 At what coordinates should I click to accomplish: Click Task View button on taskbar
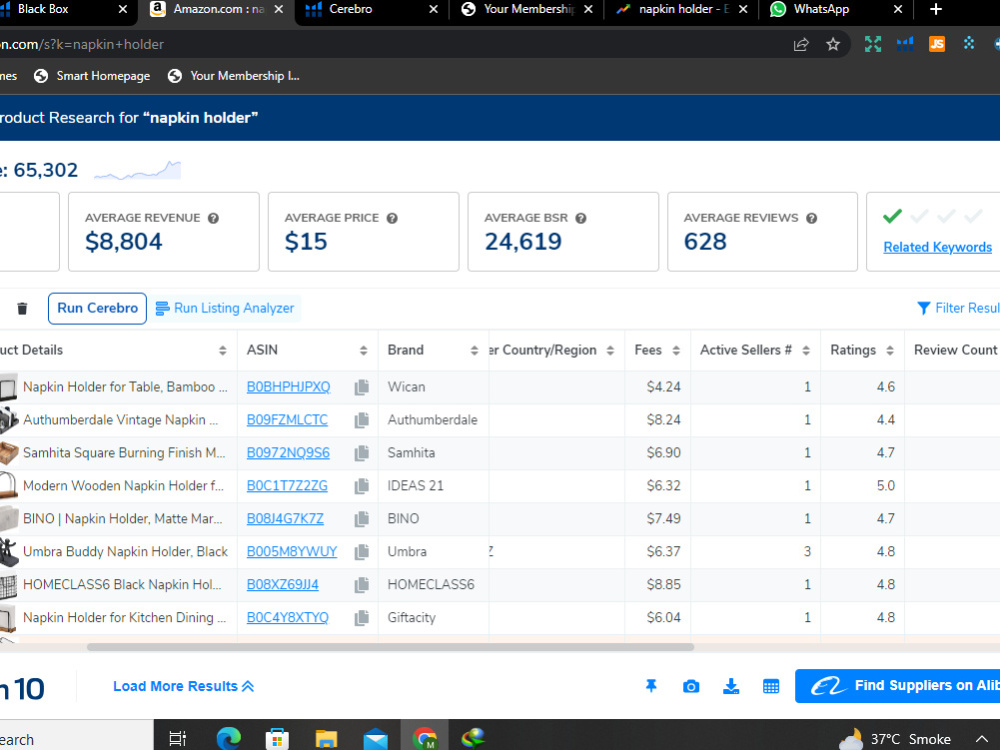tap(177, 739)
